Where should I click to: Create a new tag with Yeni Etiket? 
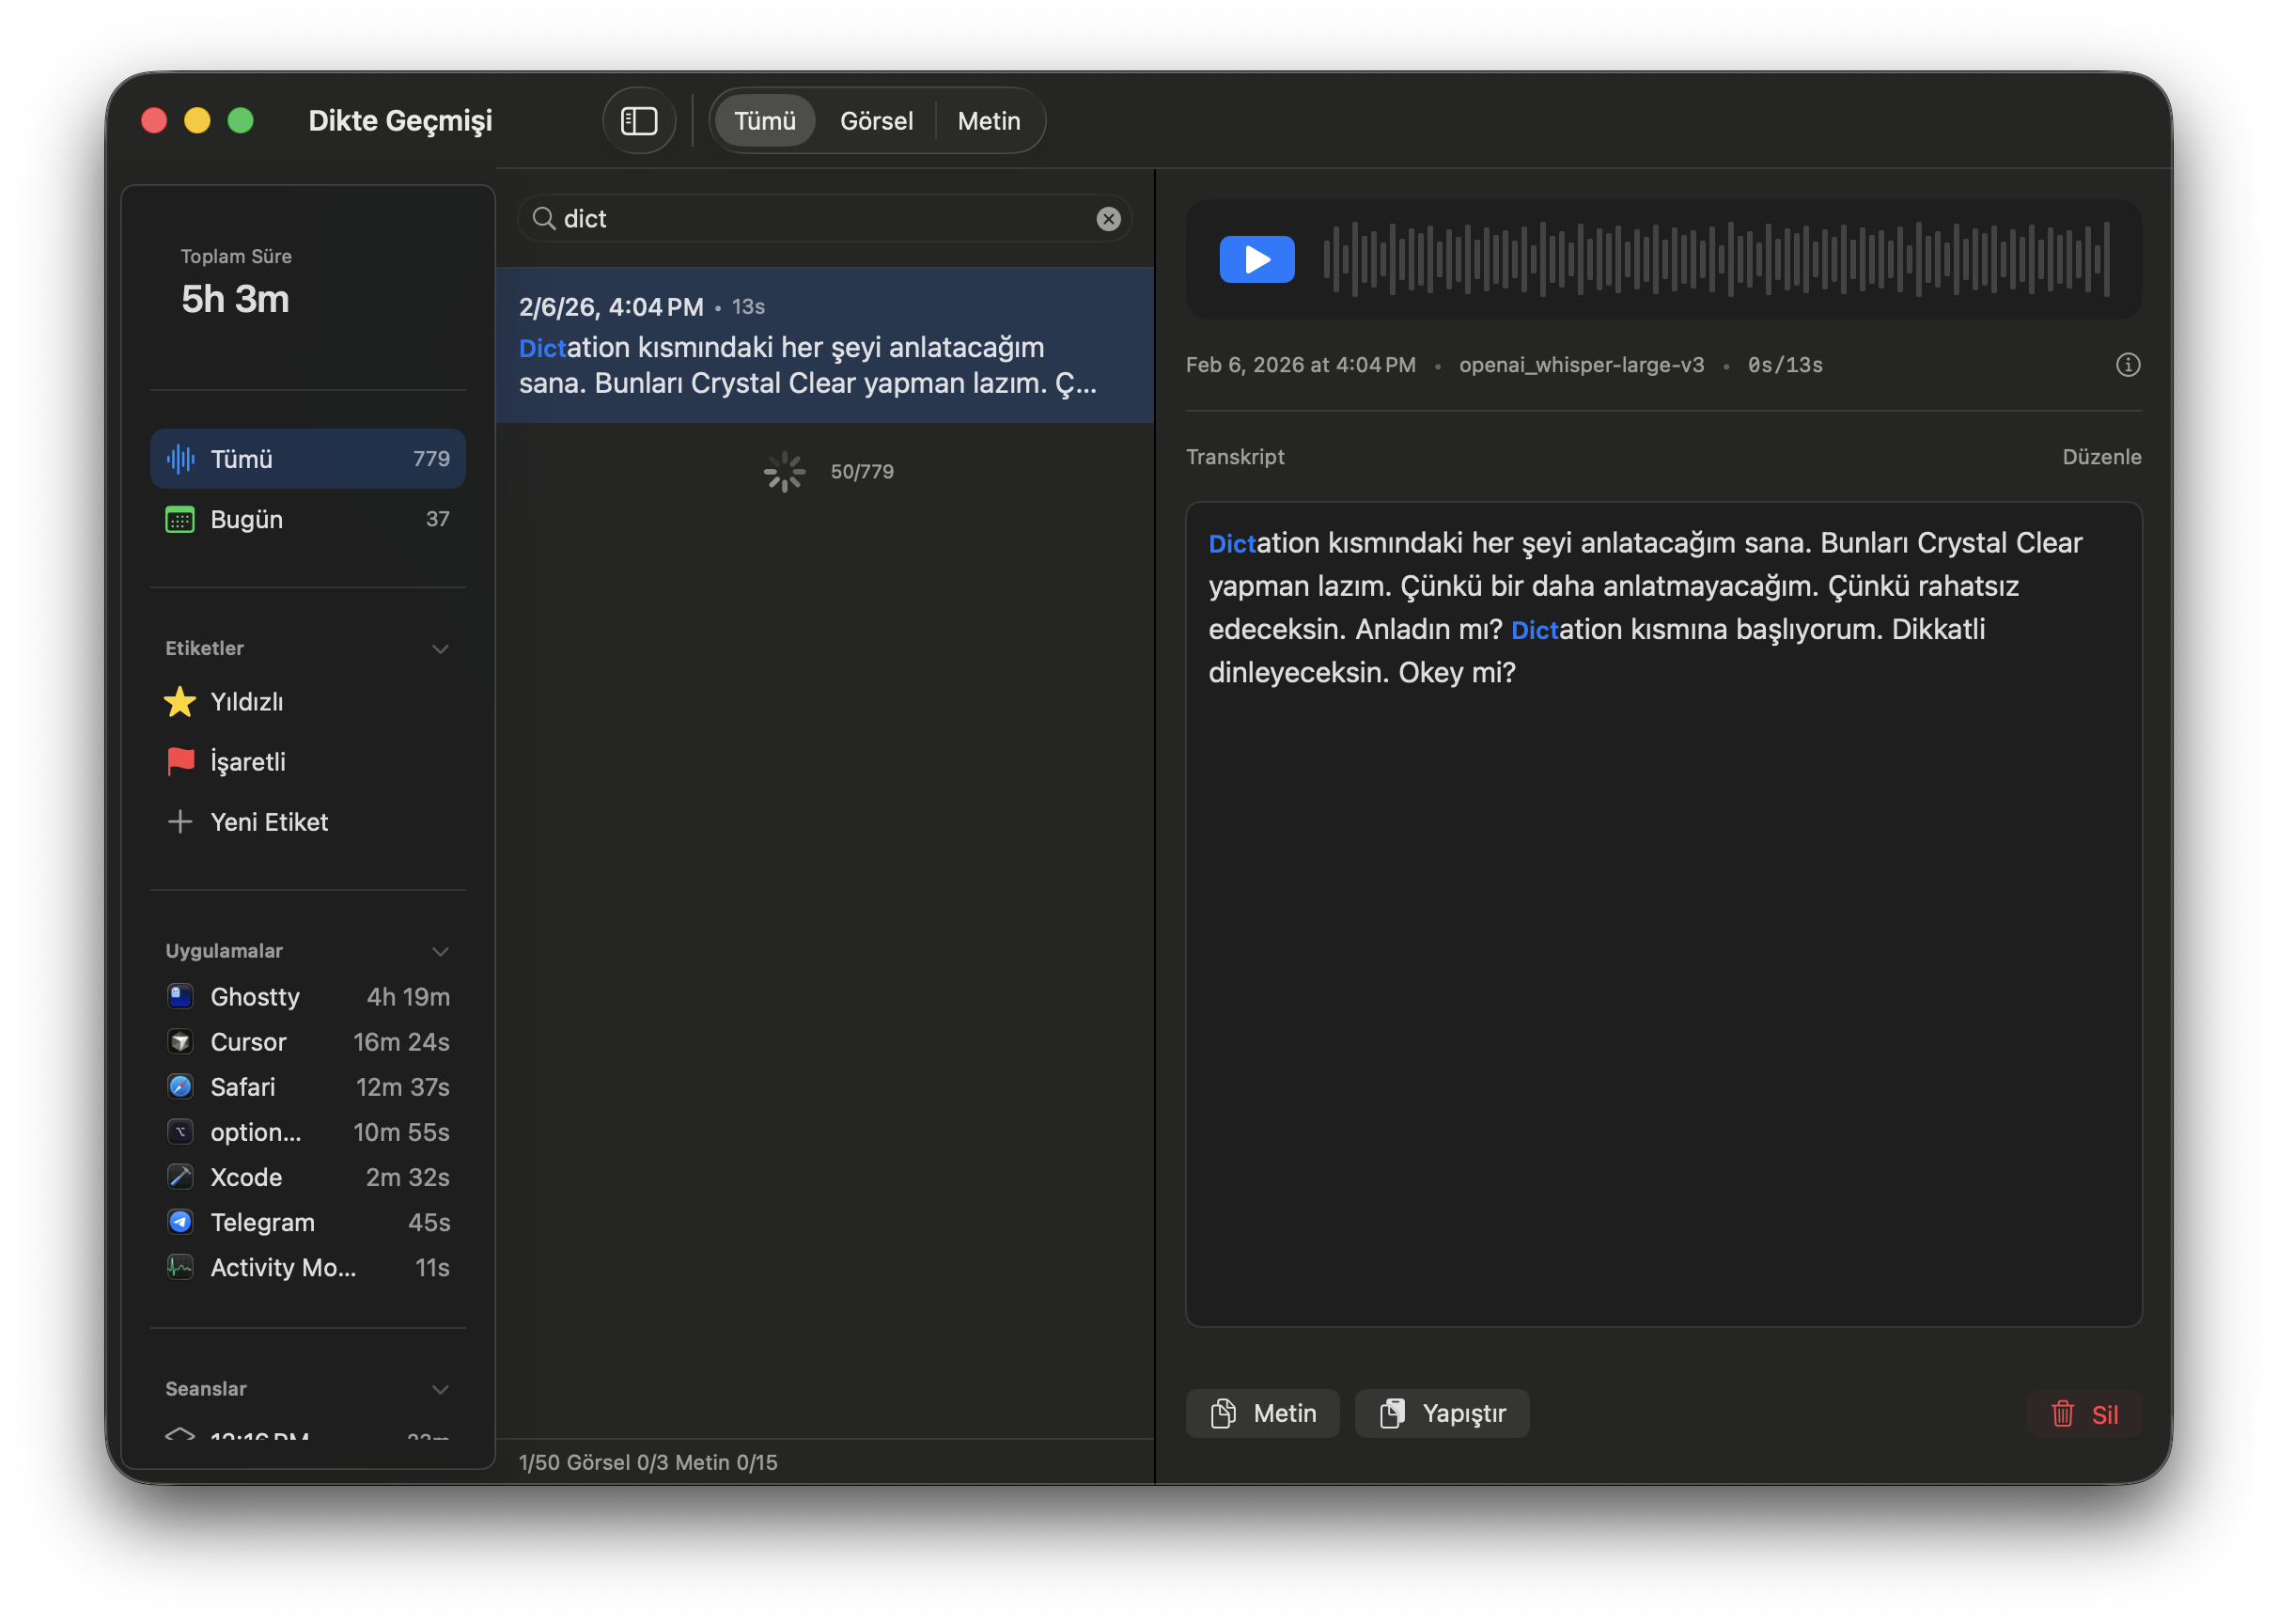coord(268,821)
